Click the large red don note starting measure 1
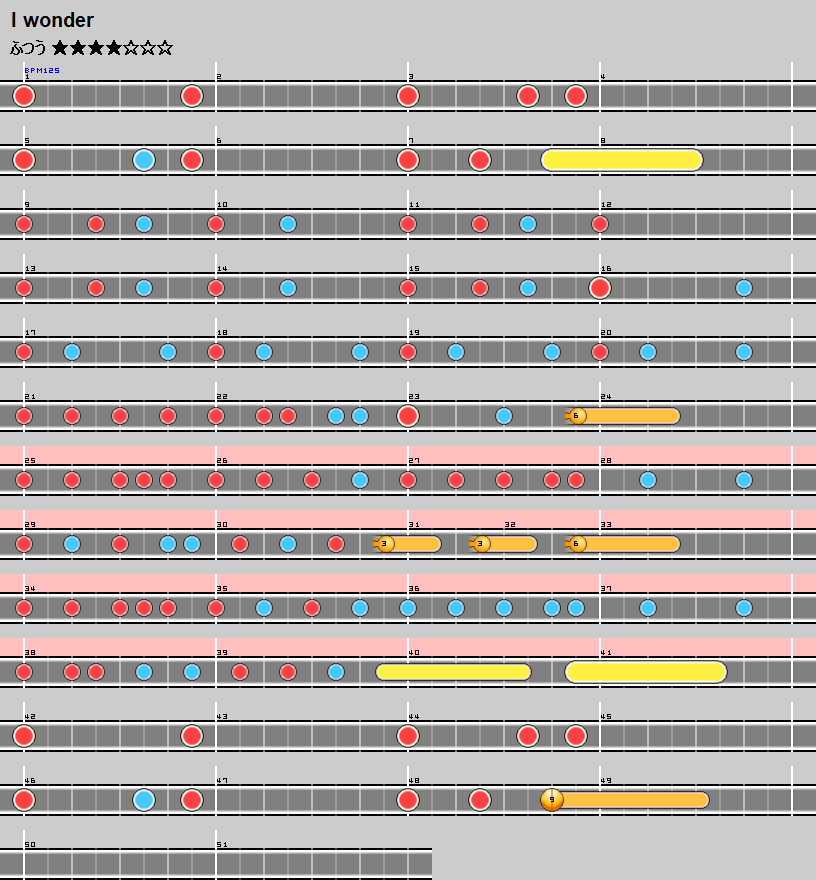The image size is (816, 880). pyautogui.click(x=24, y=96)
